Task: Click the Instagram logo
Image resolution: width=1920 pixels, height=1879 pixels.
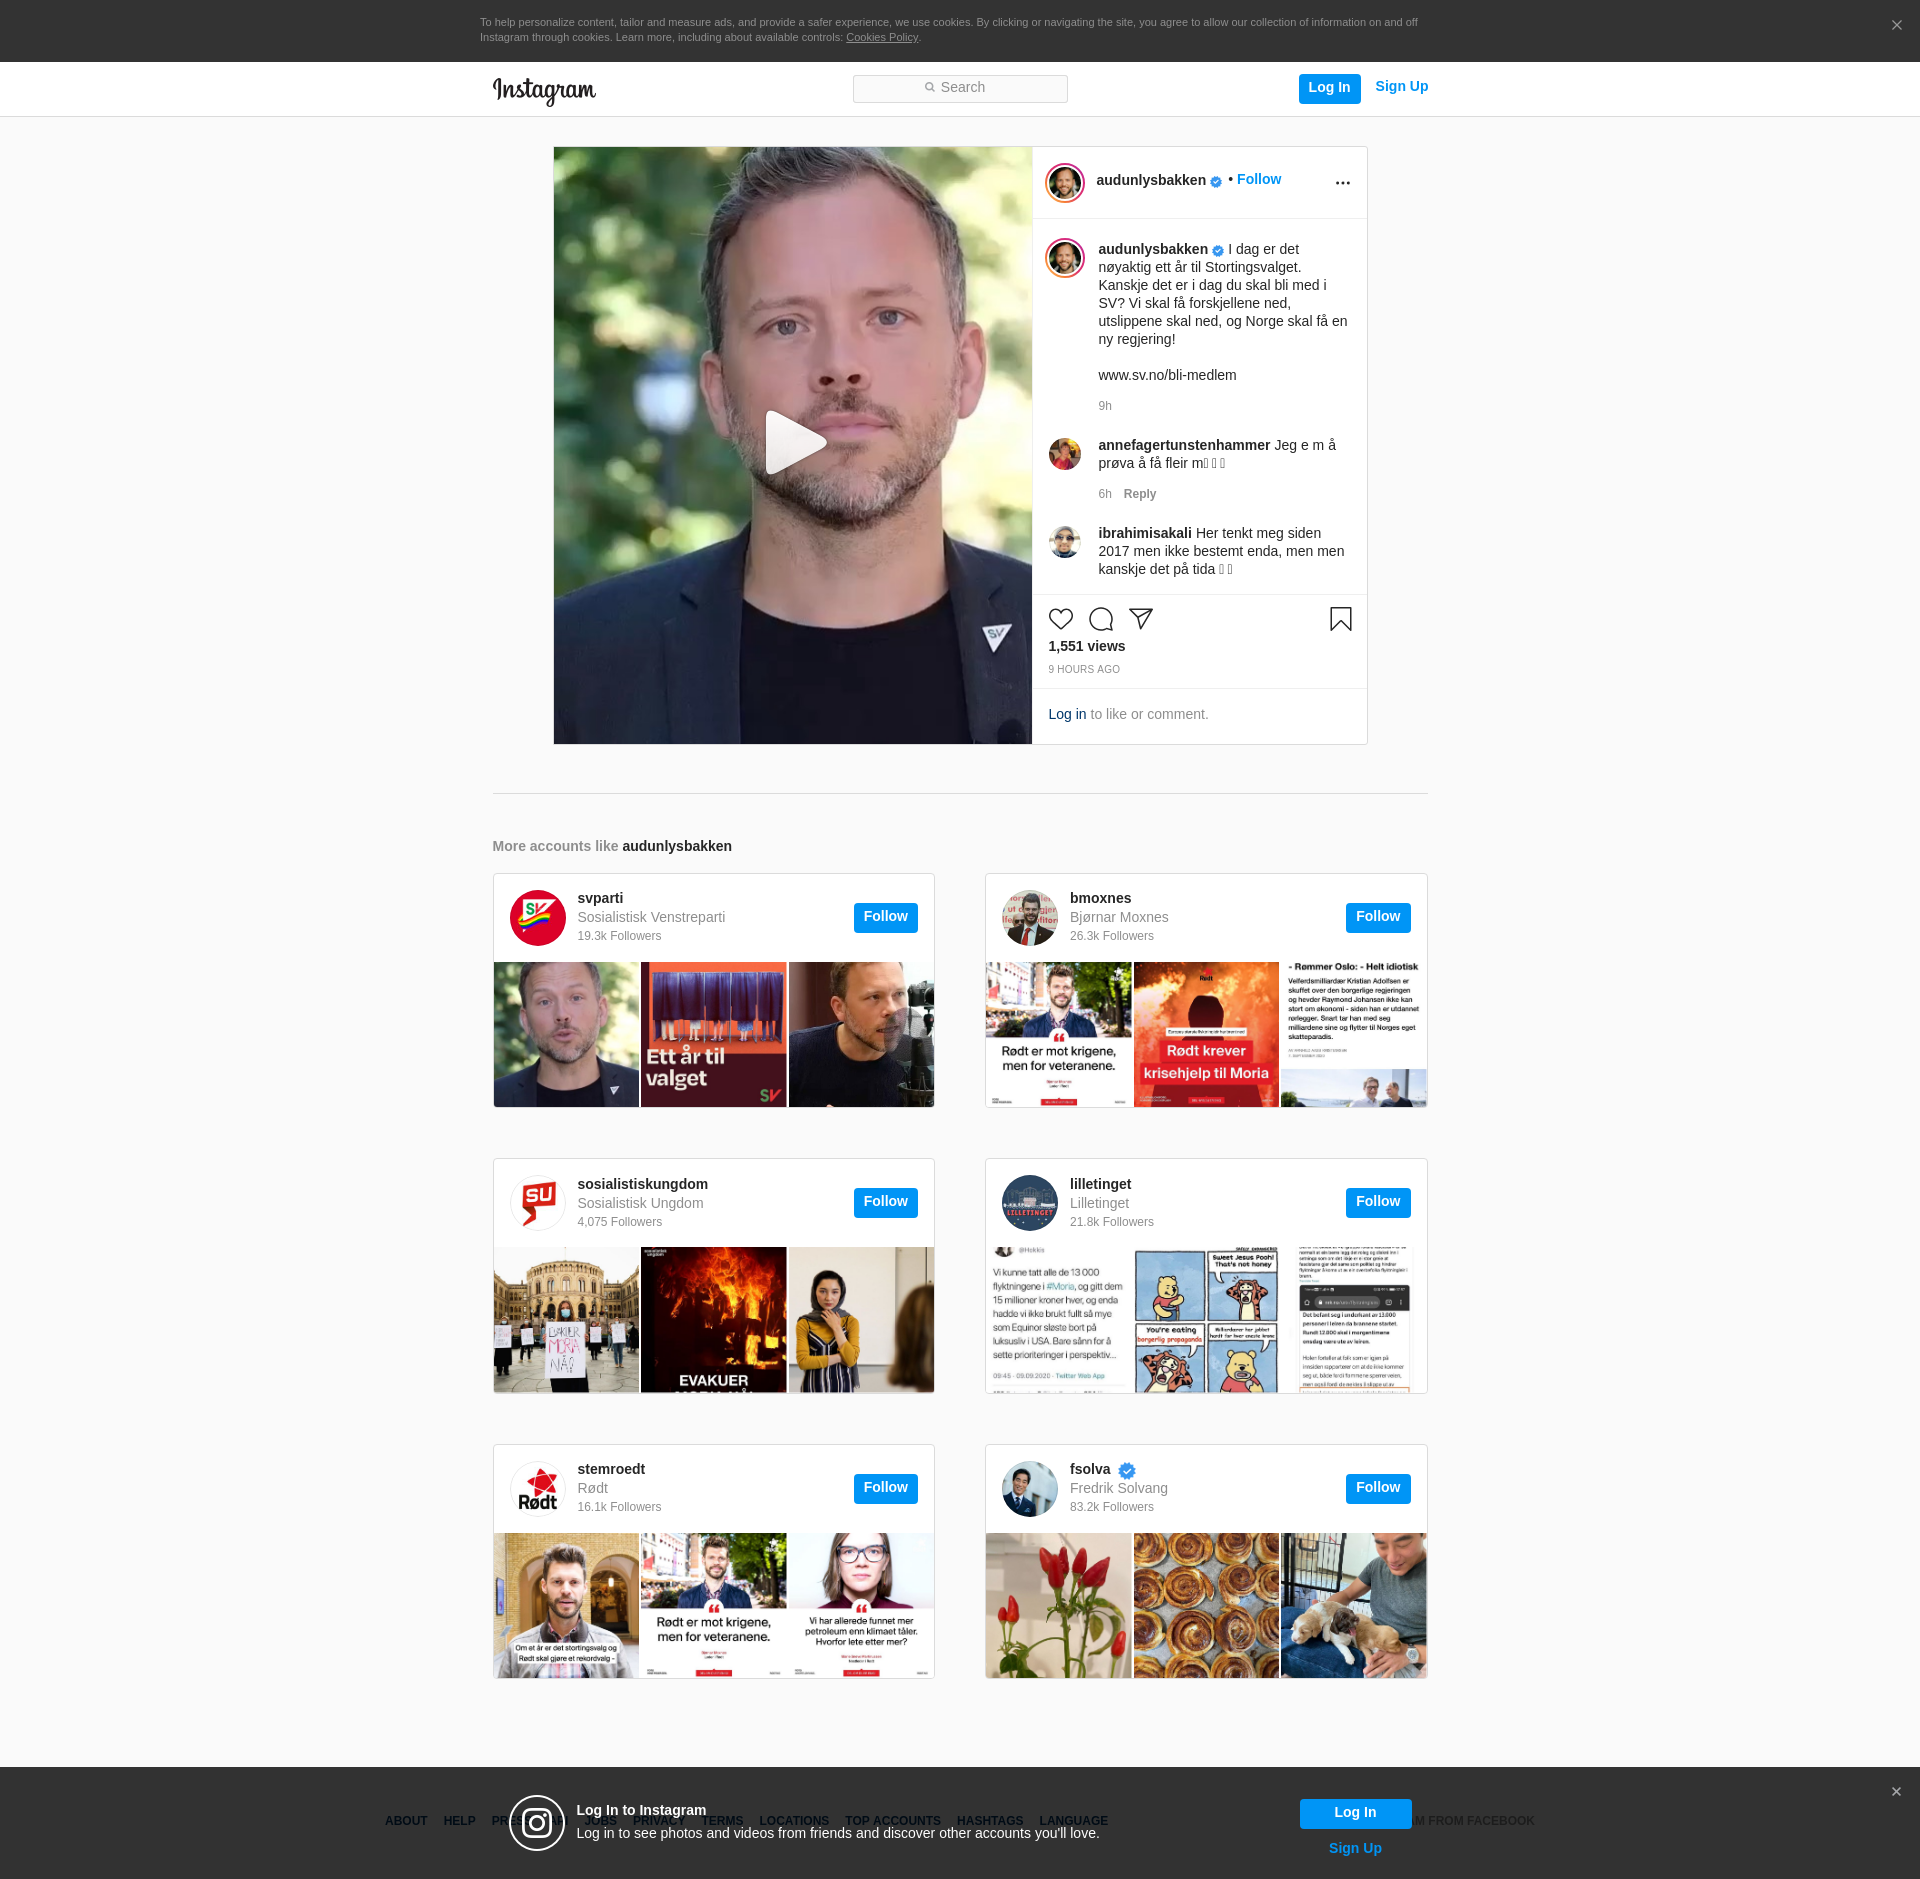Action: [x=544, y=90]
